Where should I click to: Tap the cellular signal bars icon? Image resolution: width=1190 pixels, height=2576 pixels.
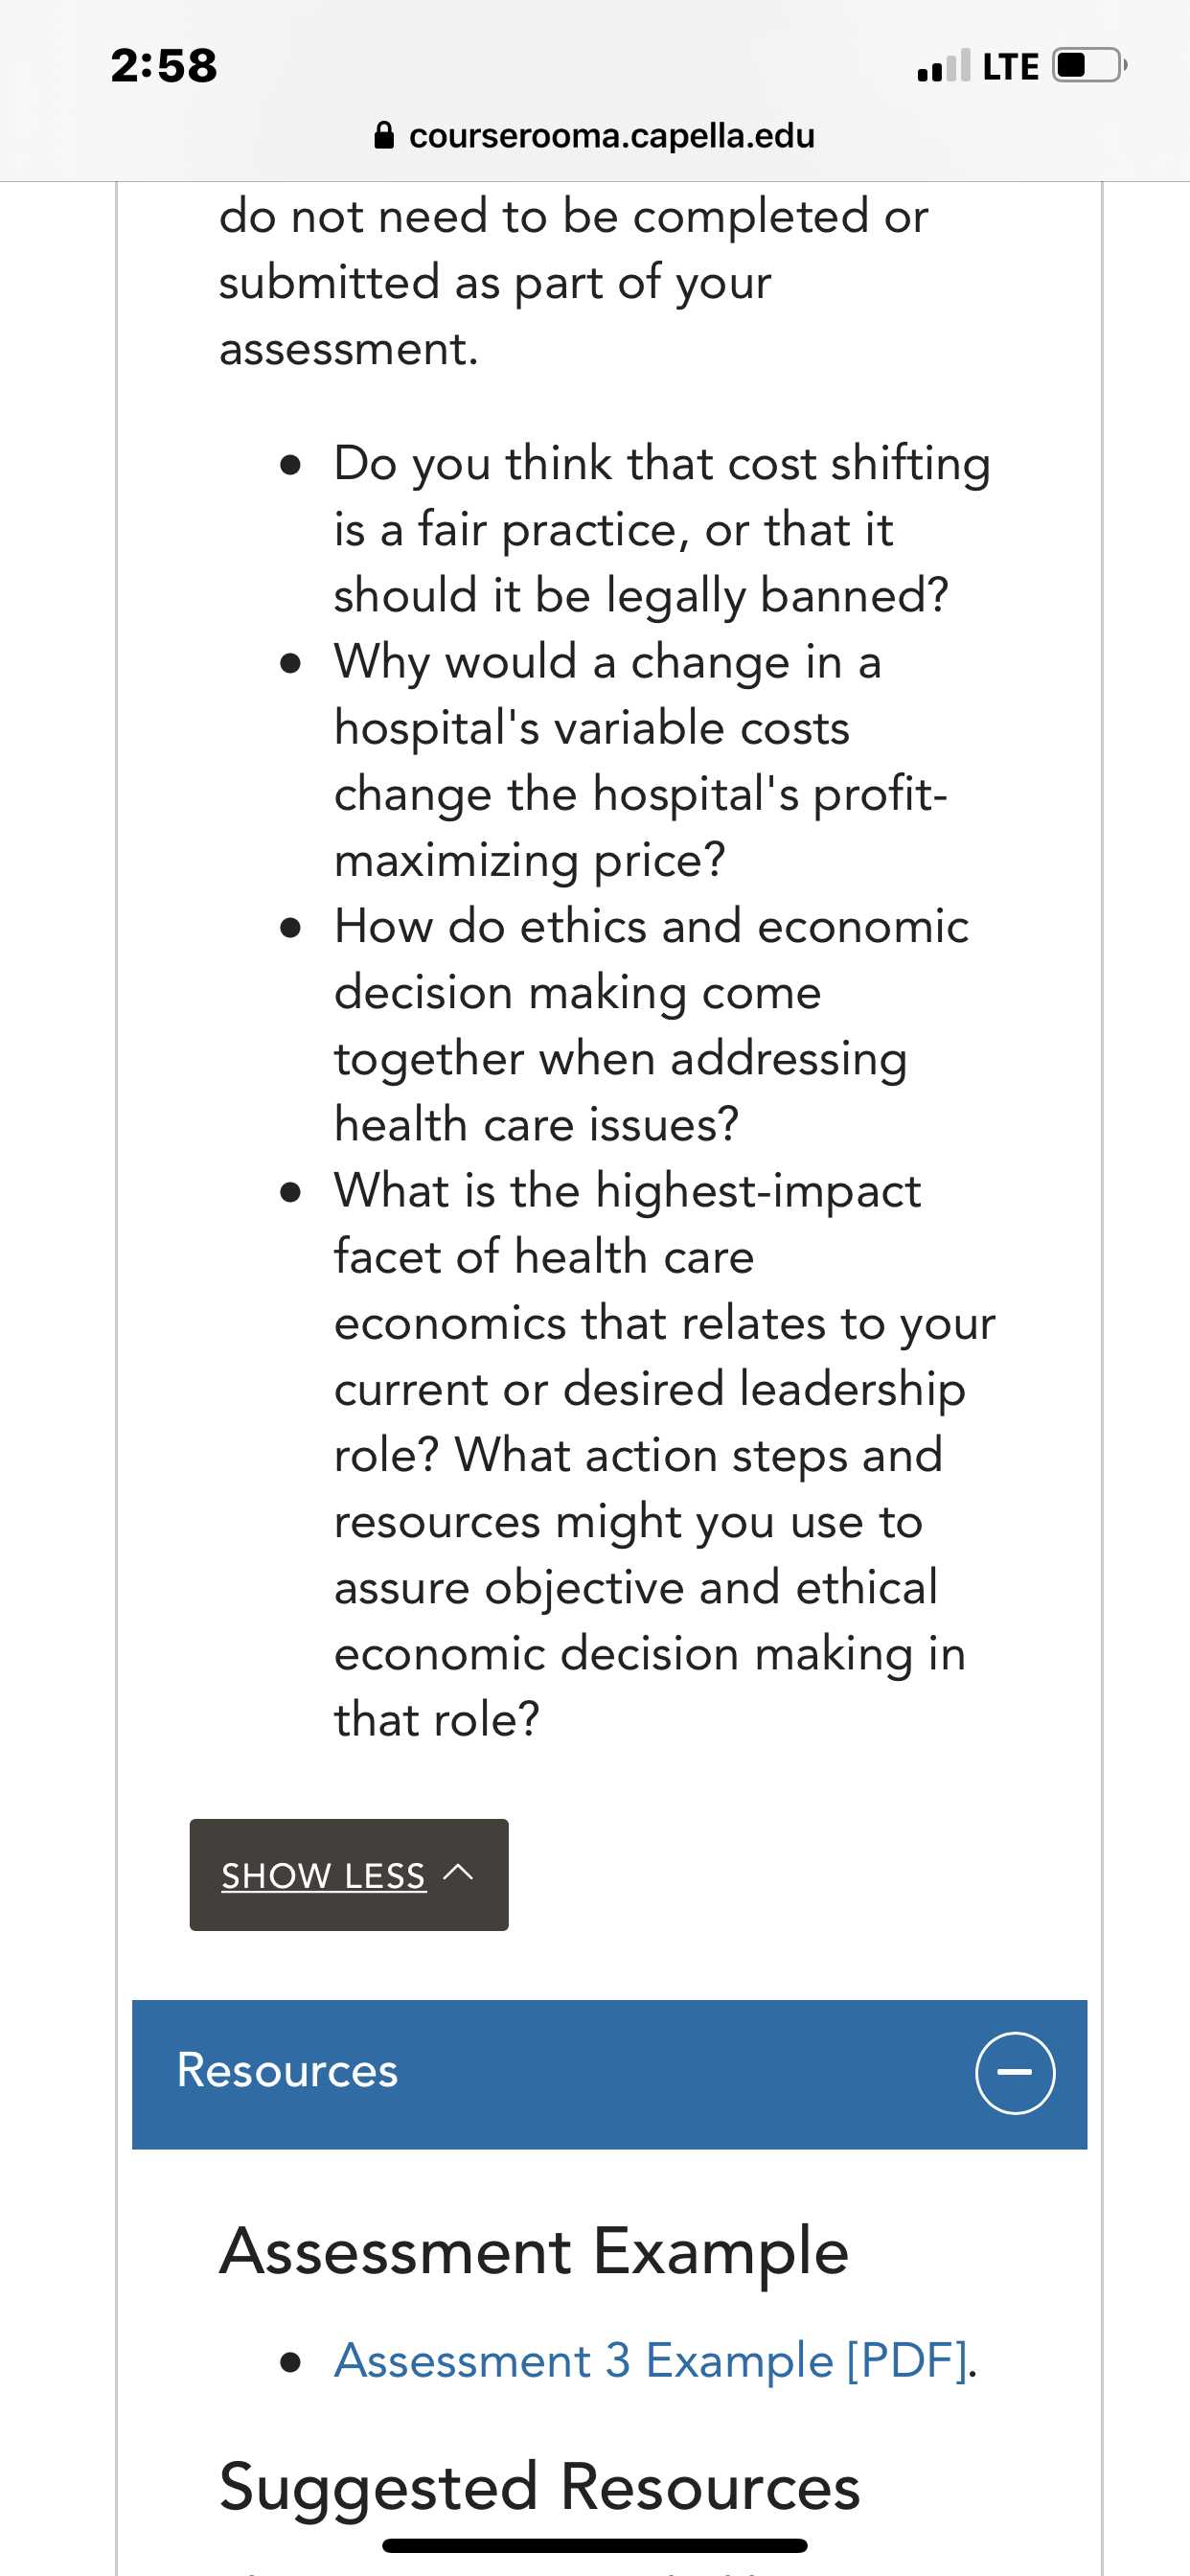pos(943,66)
